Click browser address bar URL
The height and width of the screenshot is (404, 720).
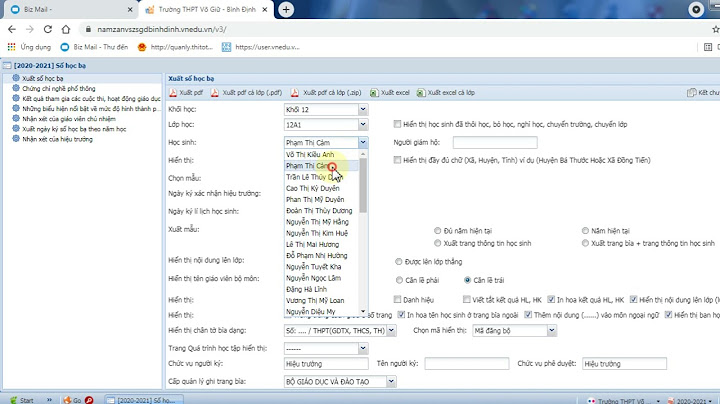pos(162,29)
